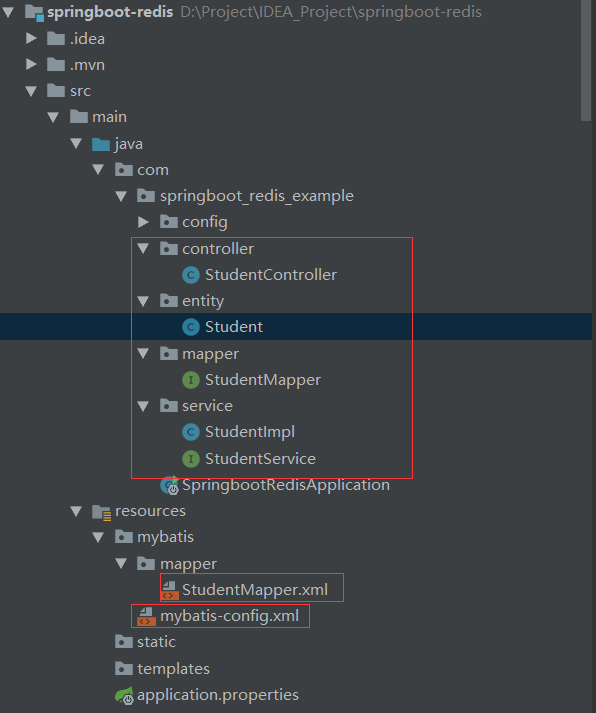Click the StudentMapper interface icon
The image size is (596, 713).
191,380
